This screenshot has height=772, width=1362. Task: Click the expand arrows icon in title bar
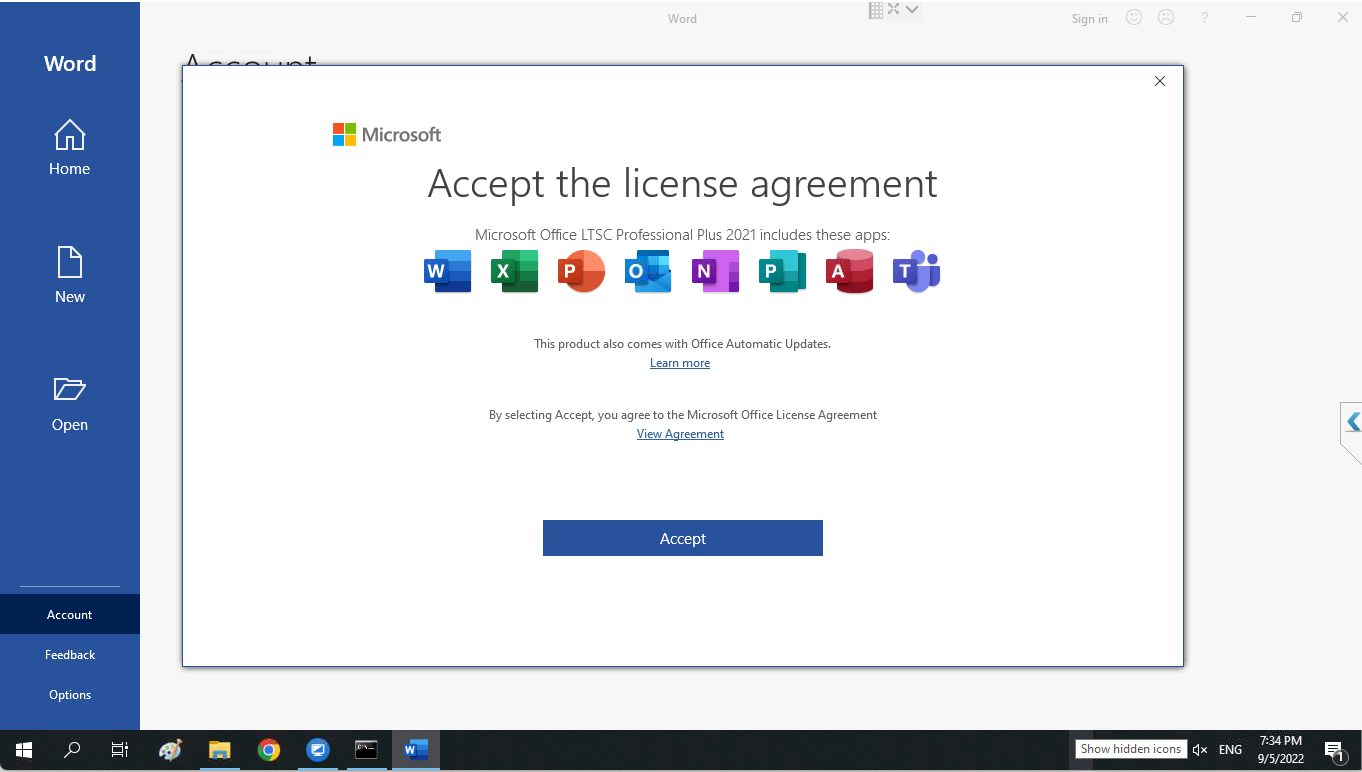(x=894, y=9)
